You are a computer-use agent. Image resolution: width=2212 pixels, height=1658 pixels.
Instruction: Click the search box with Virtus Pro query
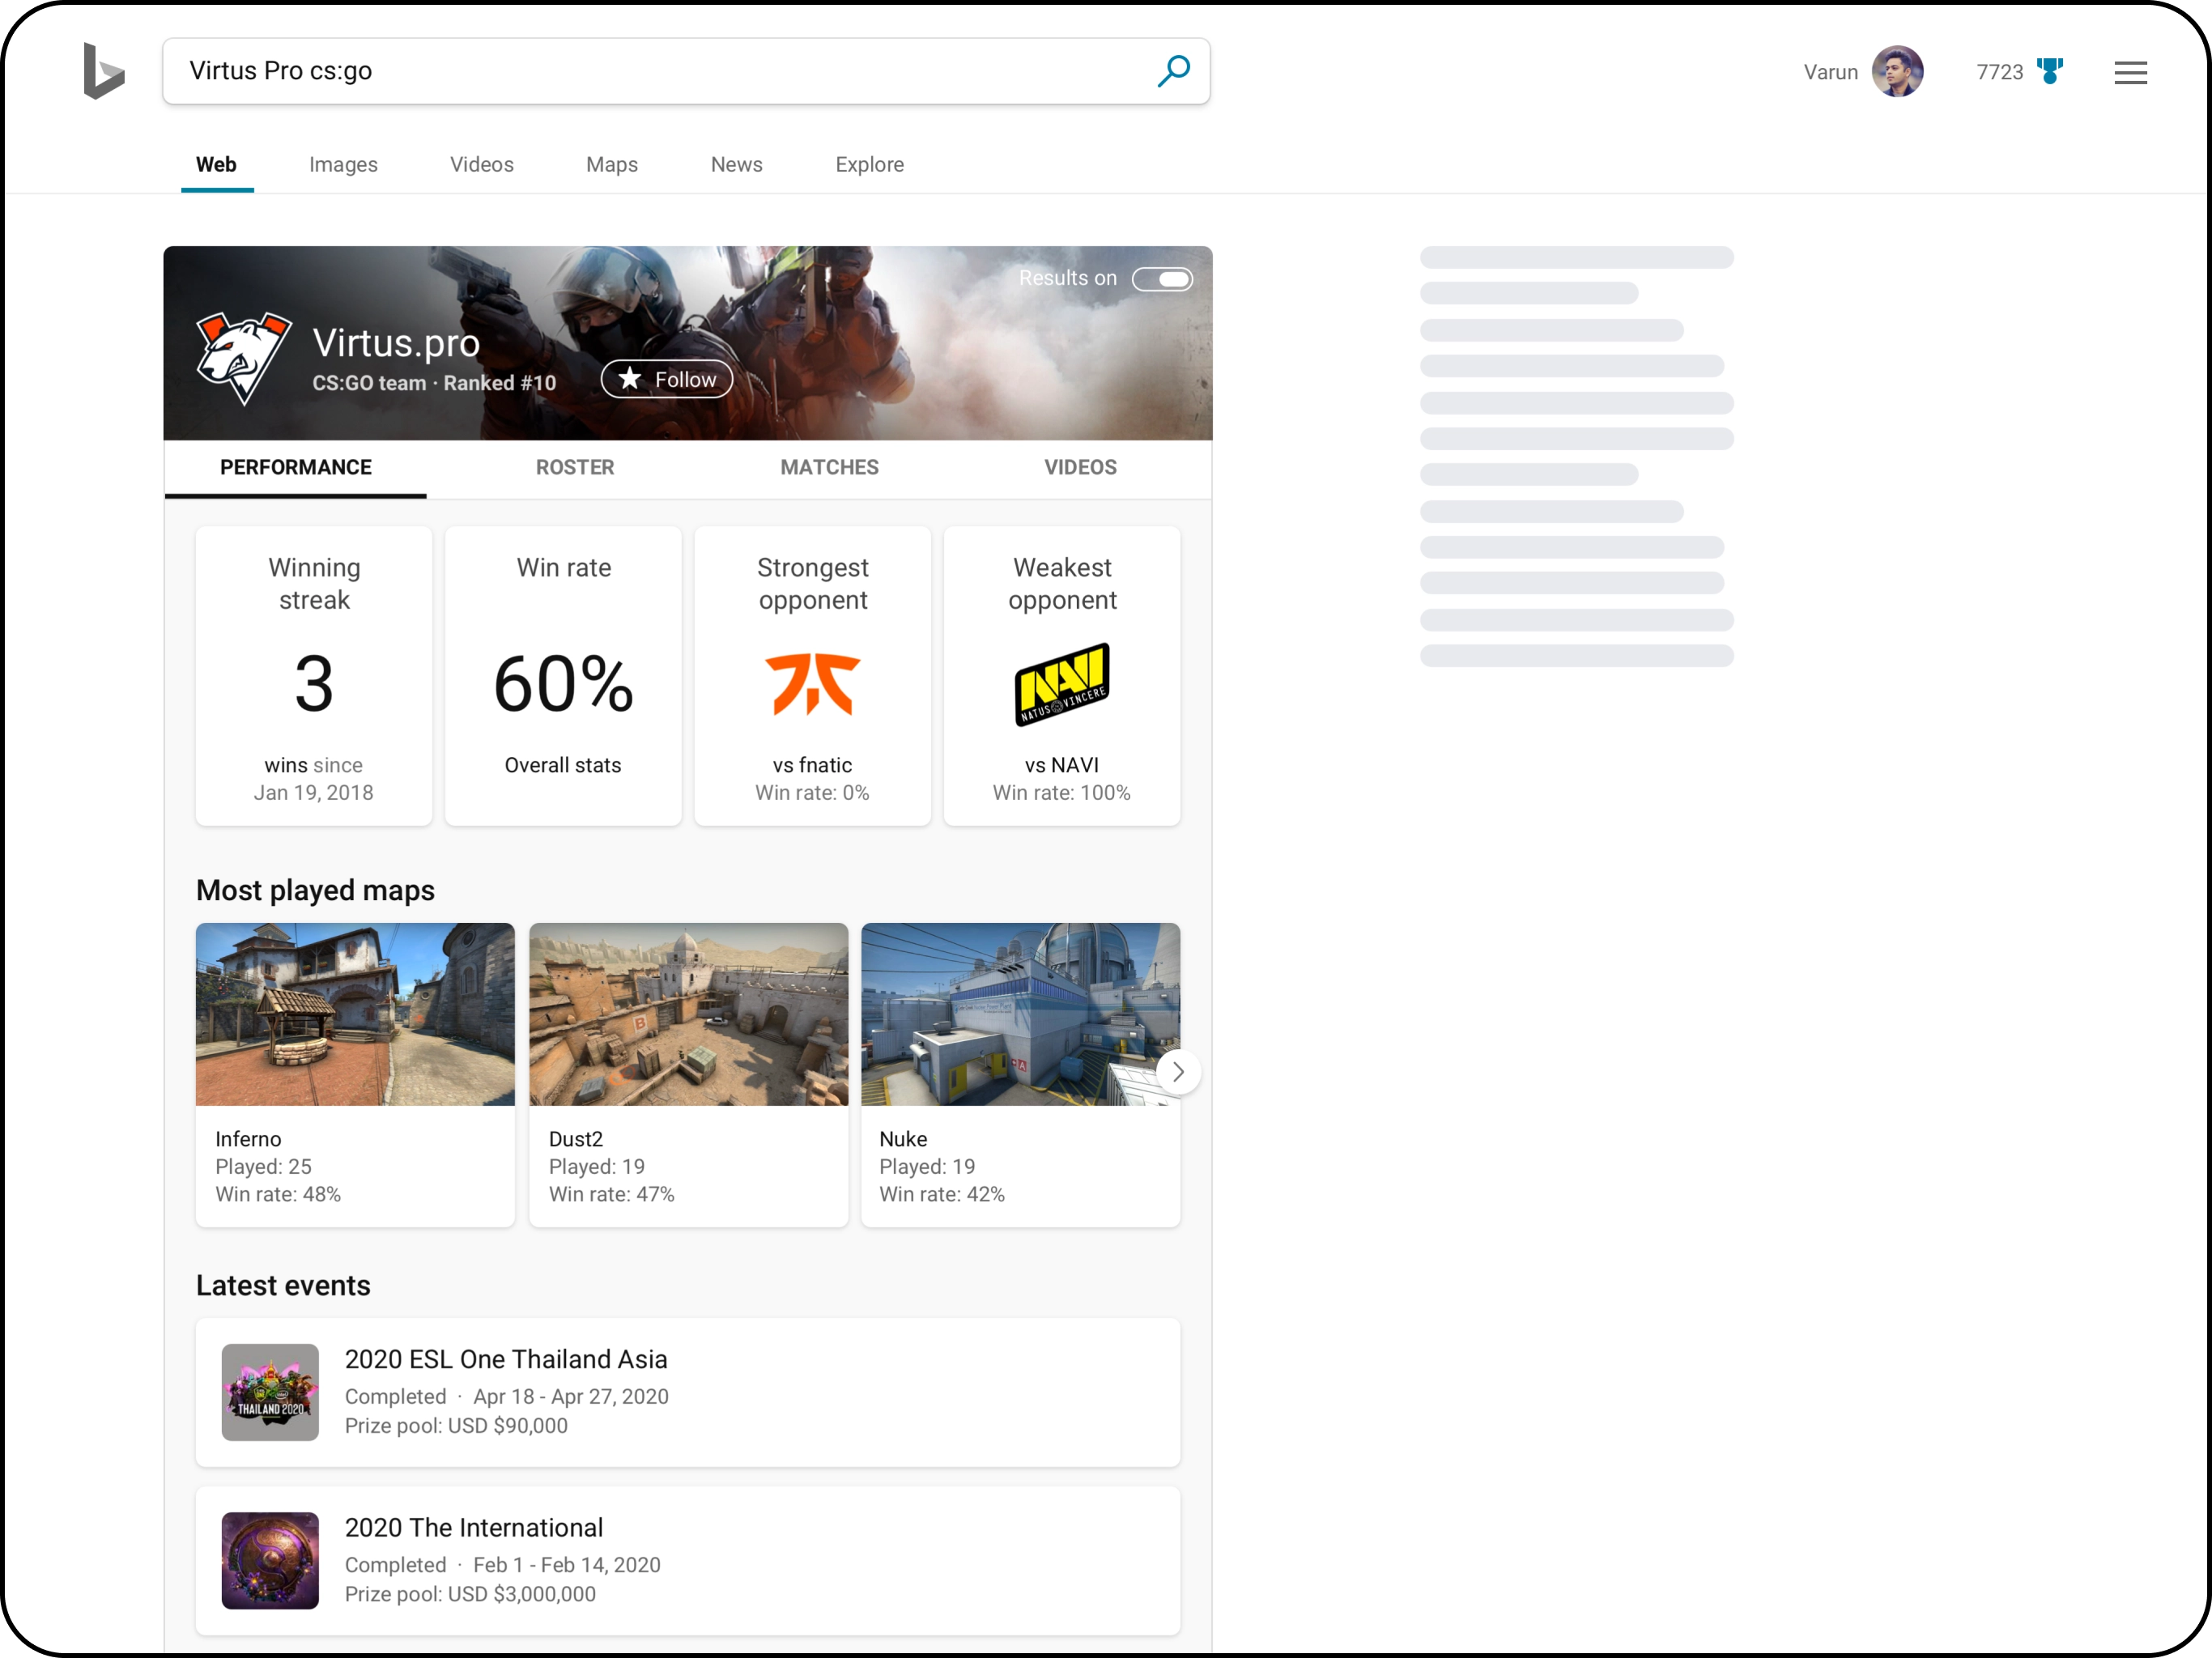[x=686, y=71]
